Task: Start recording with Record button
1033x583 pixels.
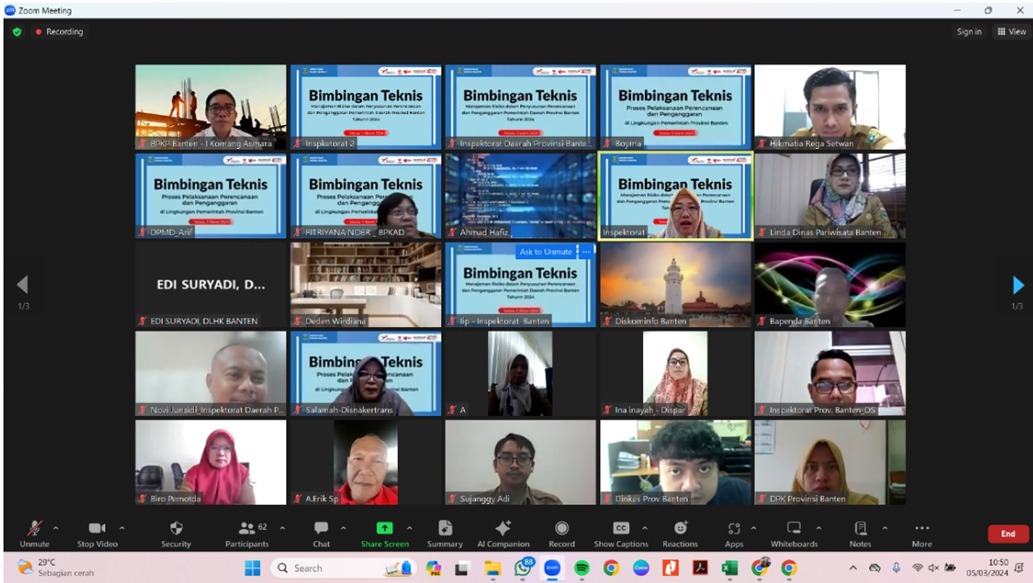Action: pos(562,530)
